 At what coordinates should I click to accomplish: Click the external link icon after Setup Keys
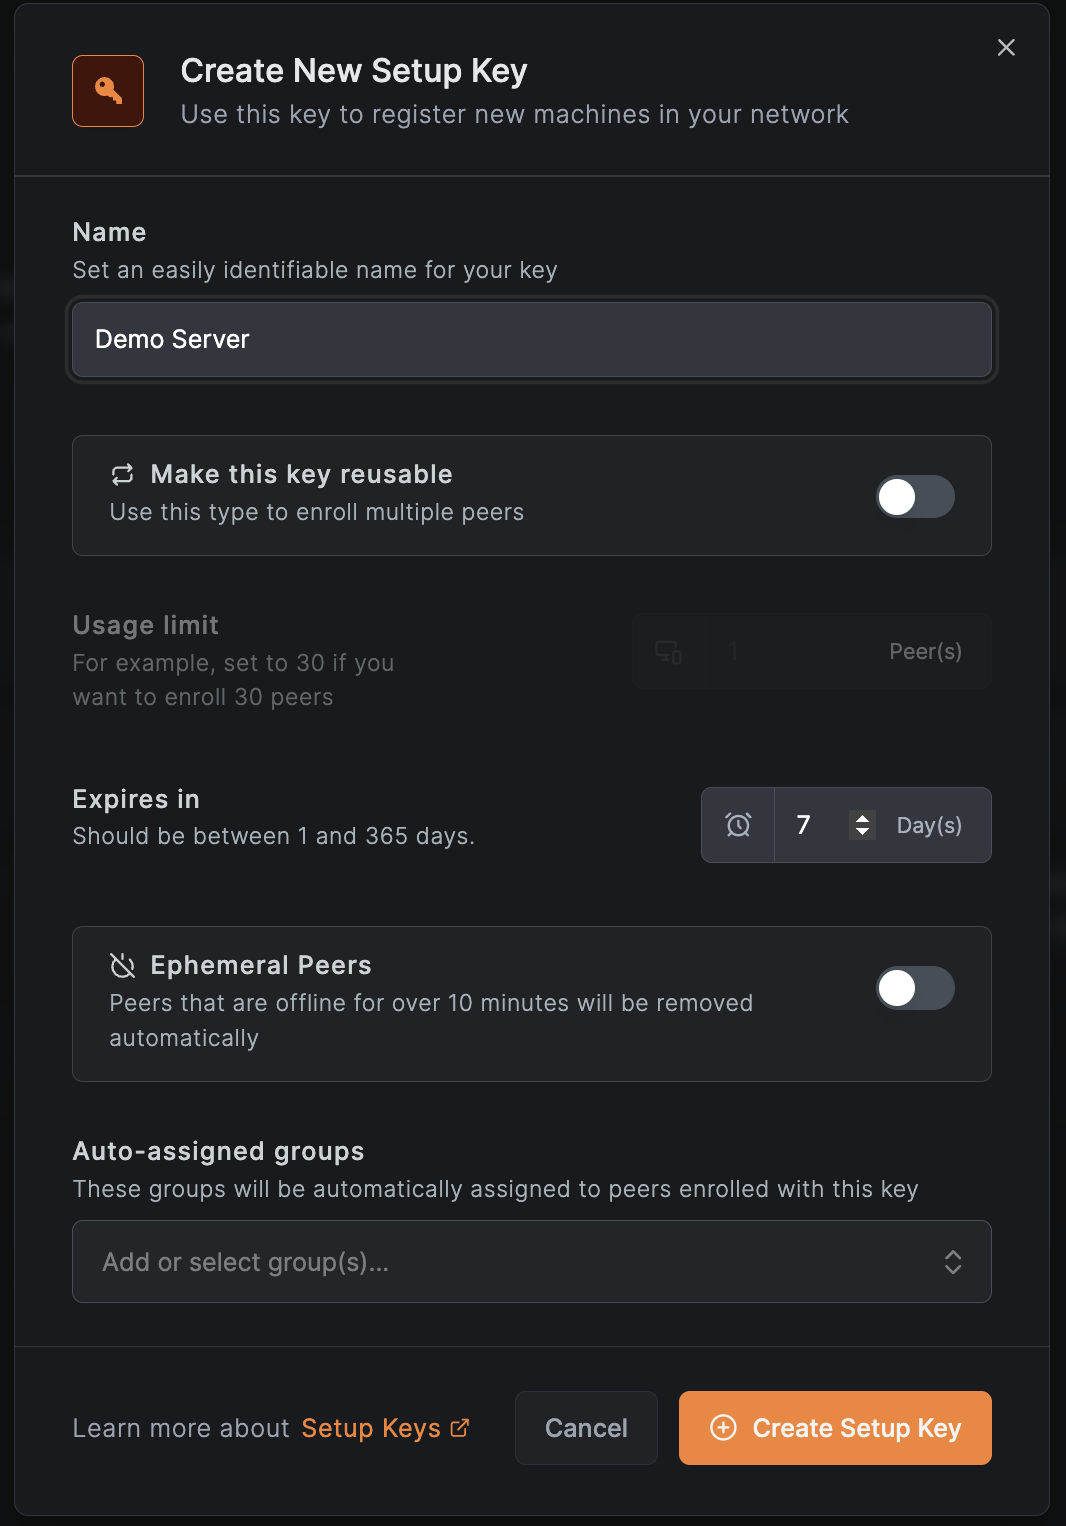460,1428
